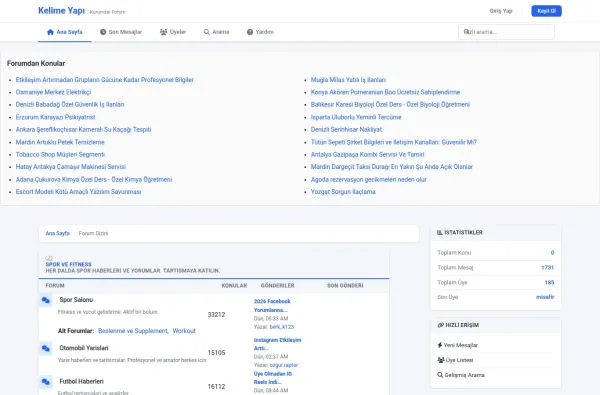Open topic Isparta Uluborlu Yeminli Tercüme

(x=356, y=117)
